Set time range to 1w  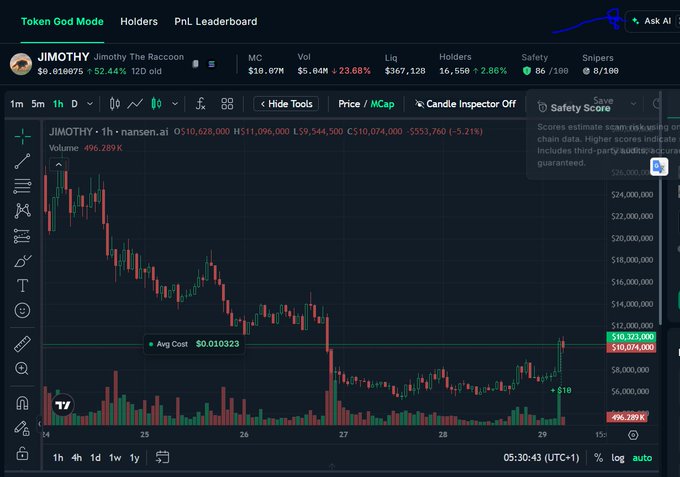(115, 457)
